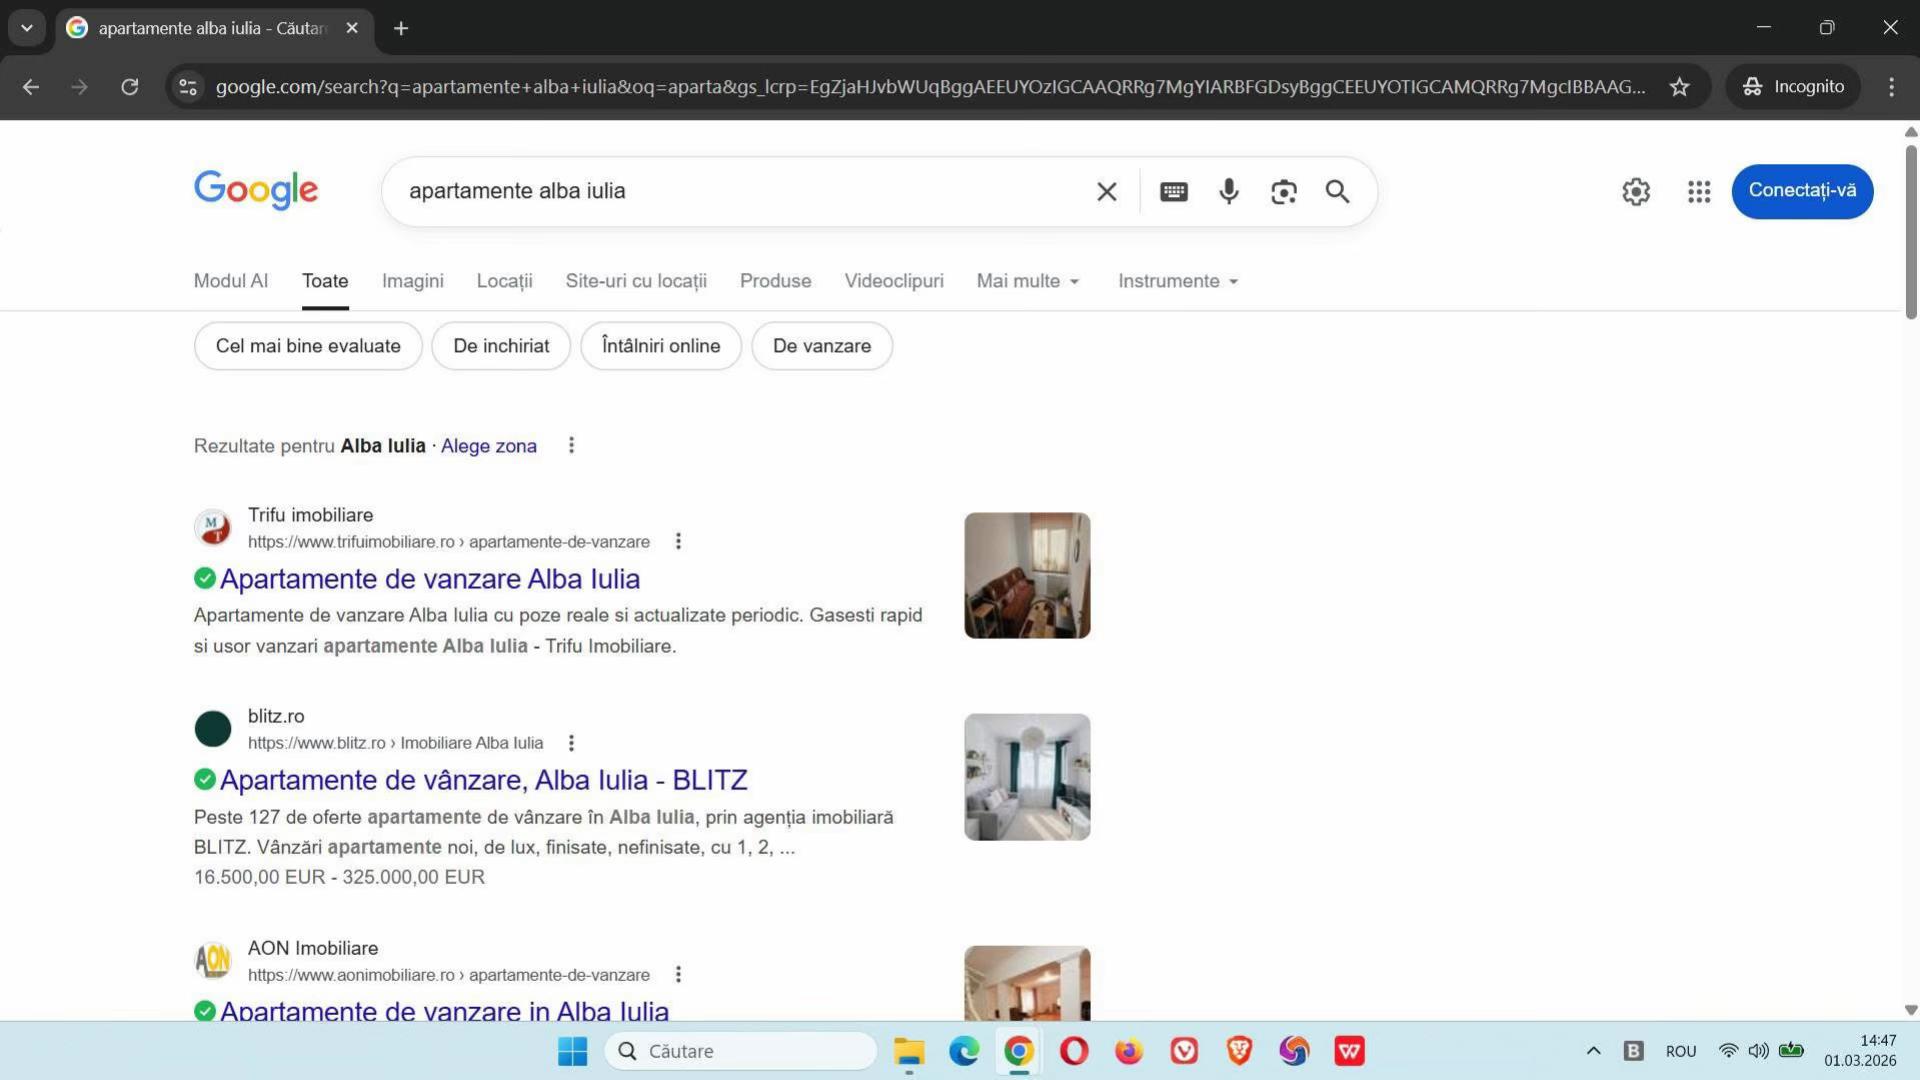View site information icon in address bar

(x=188, y=87)
